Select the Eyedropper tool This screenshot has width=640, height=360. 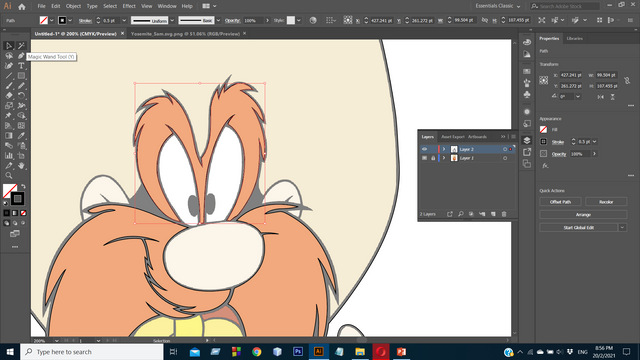point(21,136)
